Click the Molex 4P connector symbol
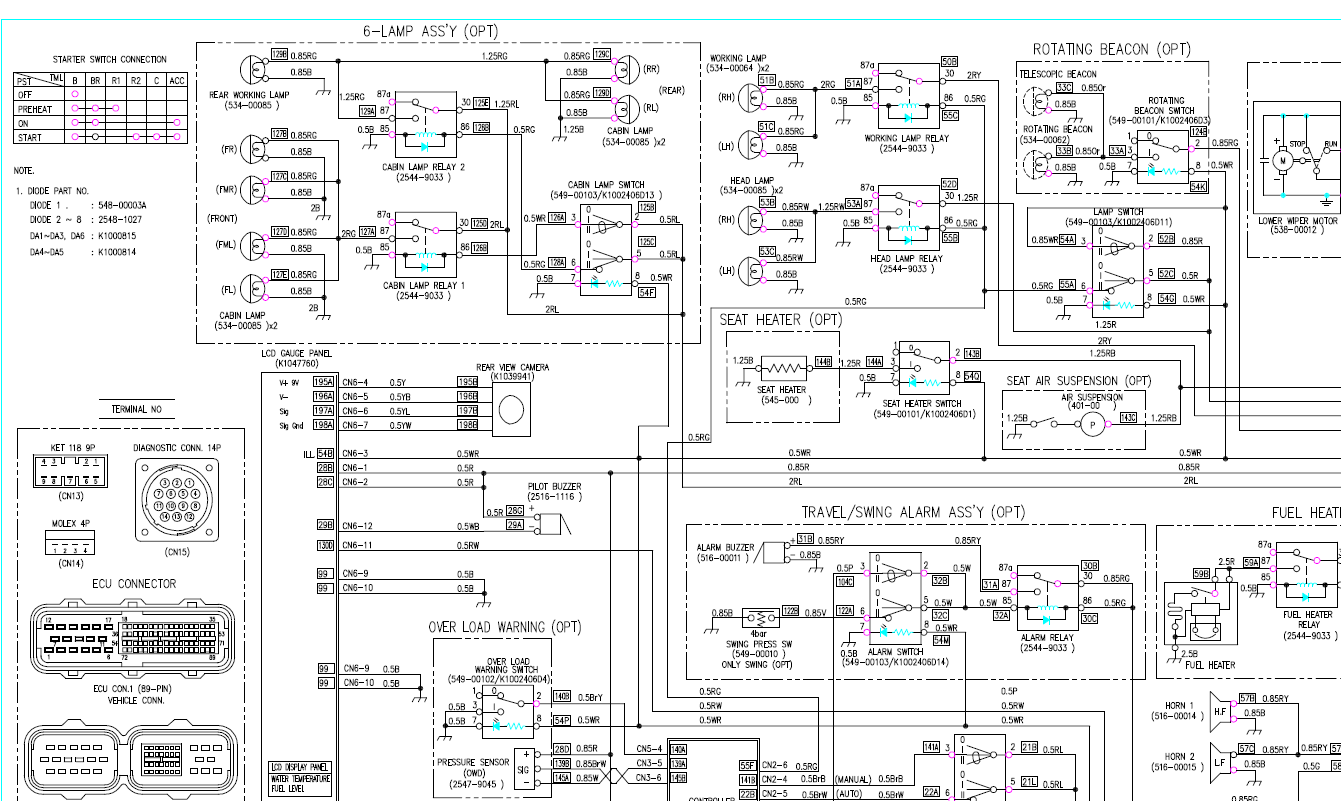1341x801 pixels. coord(70,542)
